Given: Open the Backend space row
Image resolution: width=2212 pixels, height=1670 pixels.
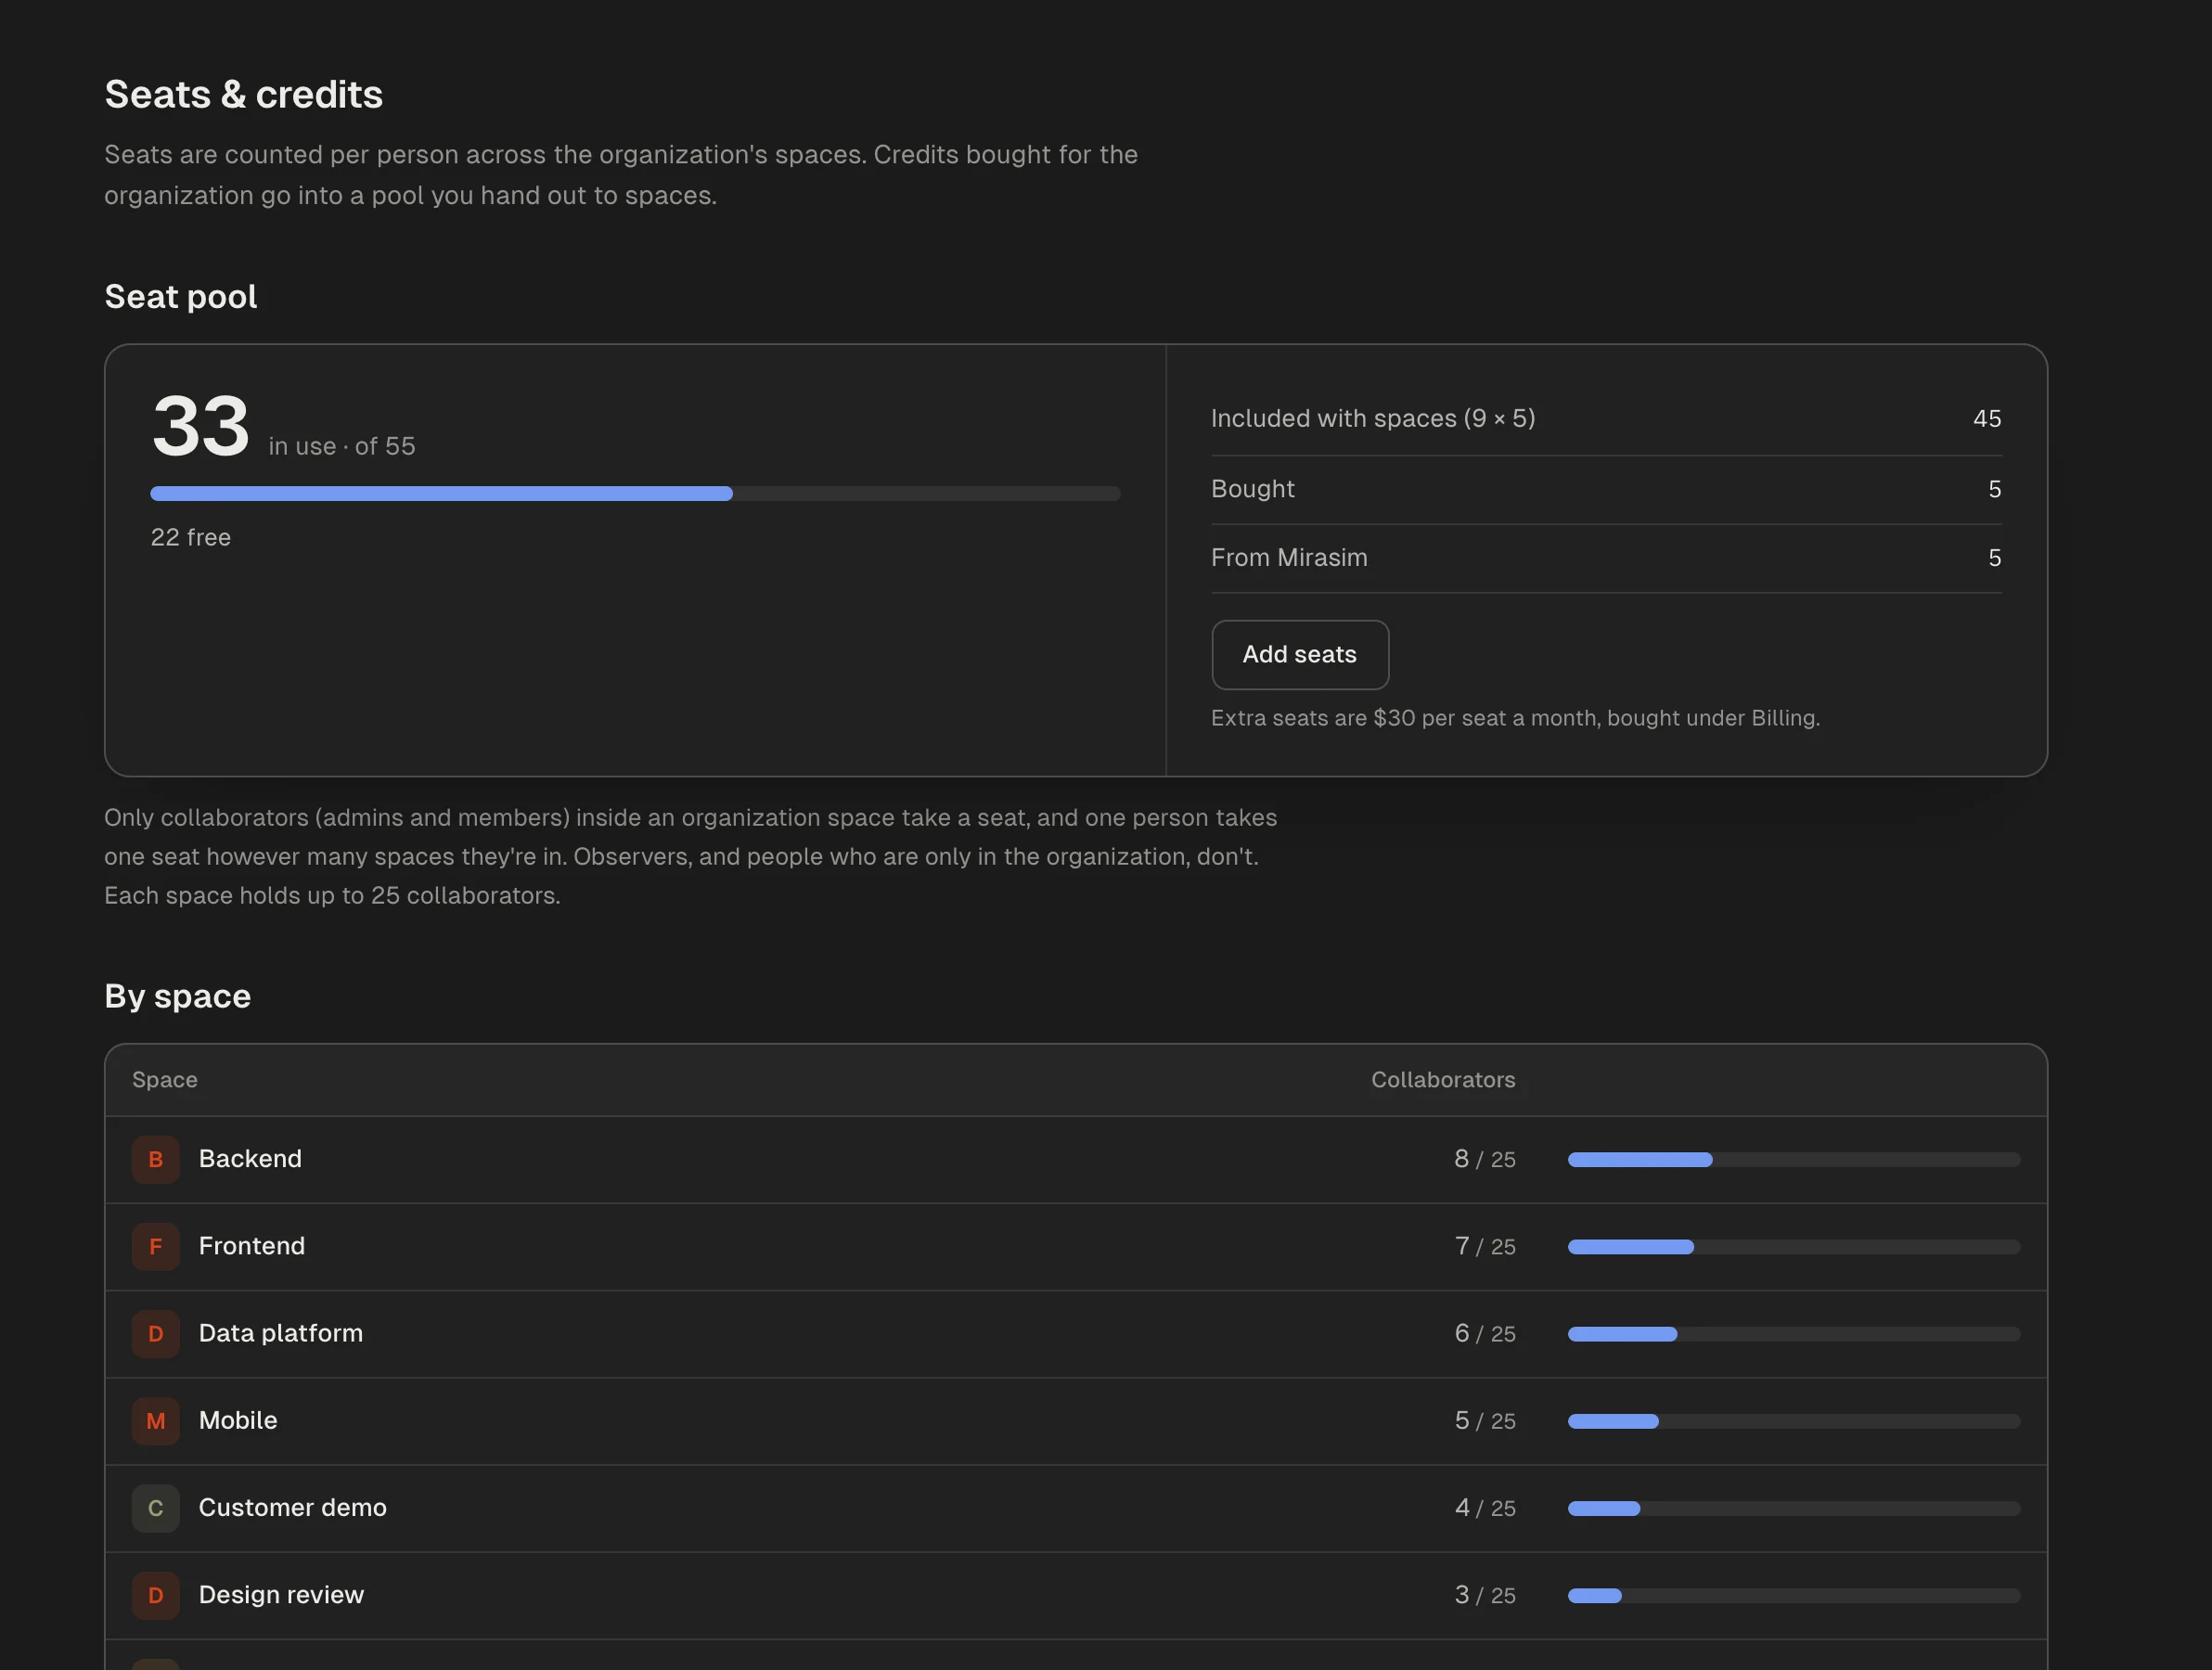Looking at the screenshot, I should point(1075,1159).
